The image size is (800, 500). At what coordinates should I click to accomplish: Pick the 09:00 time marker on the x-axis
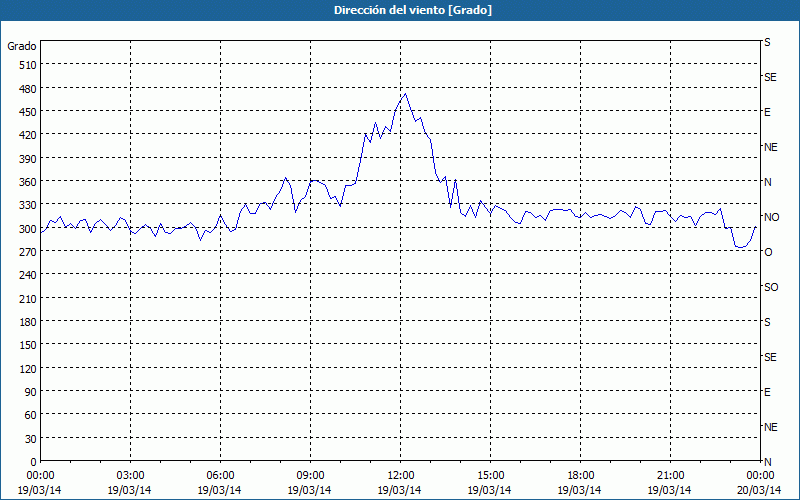tap(310, 475)
